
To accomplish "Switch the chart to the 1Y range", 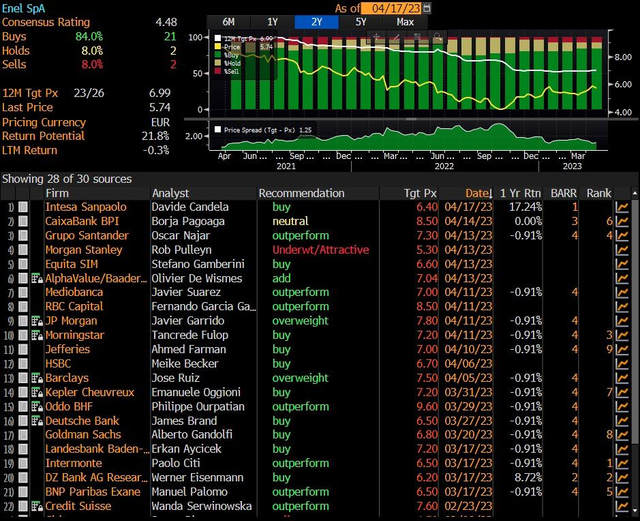I will (272, 22).
